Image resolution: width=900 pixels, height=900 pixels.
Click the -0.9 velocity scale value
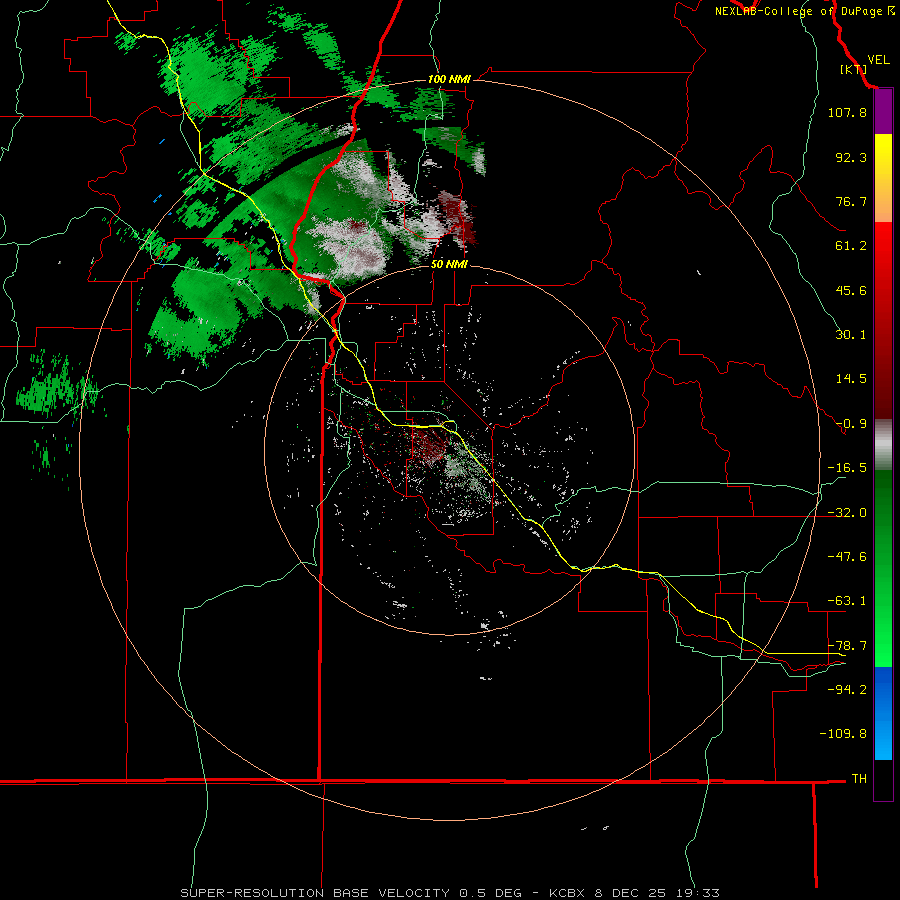pyautogui.click(x=851, y=424)
